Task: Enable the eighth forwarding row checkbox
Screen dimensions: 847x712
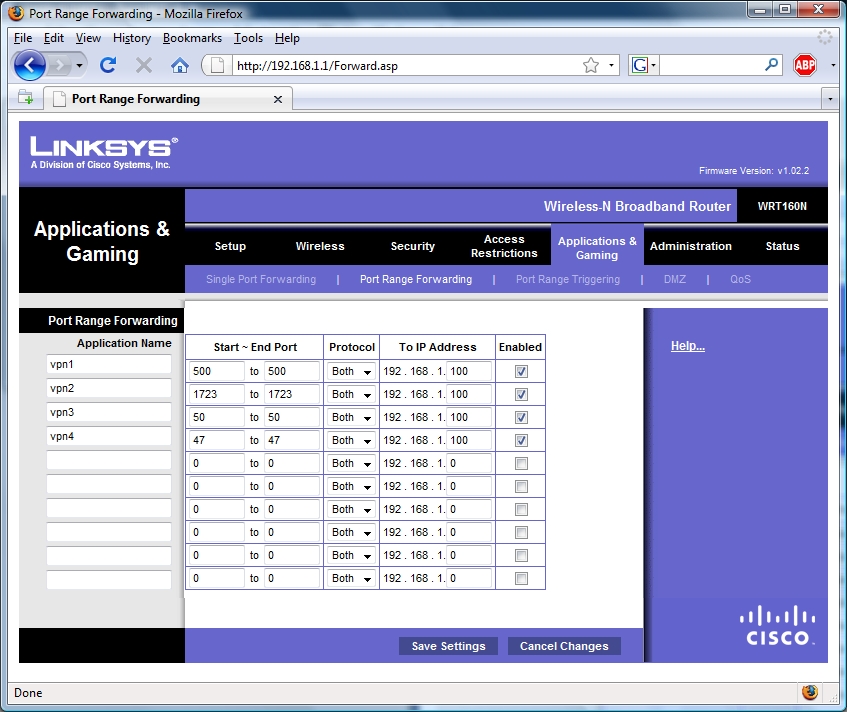Action: click(x=521, y=532)
